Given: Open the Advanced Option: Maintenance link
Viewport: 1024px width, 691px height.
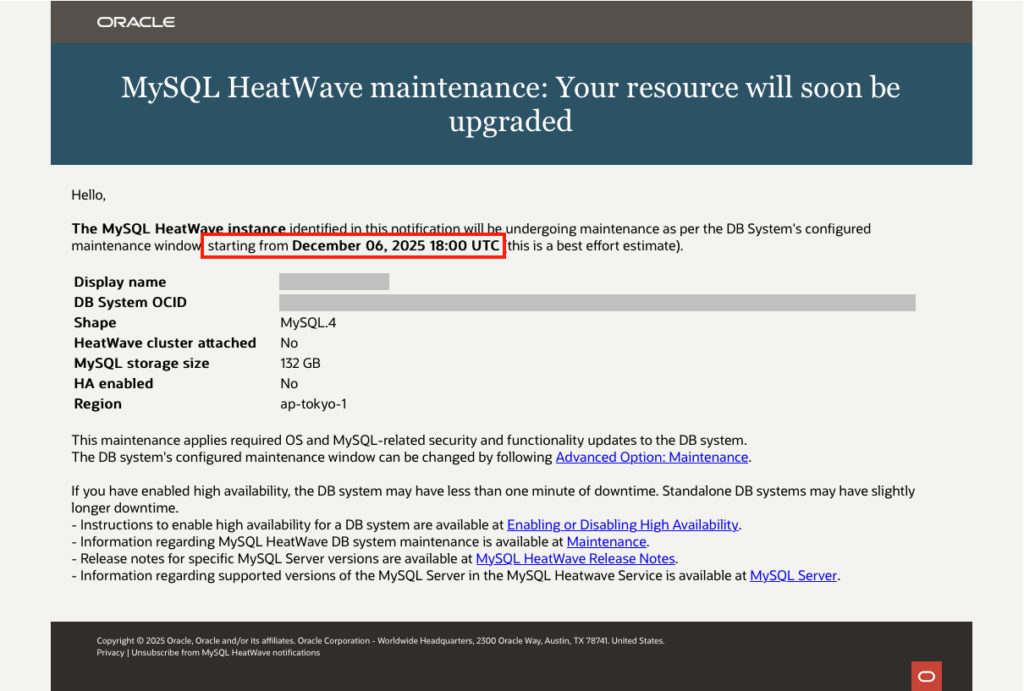Looking at the screenshot, I should tap(652, 457).
